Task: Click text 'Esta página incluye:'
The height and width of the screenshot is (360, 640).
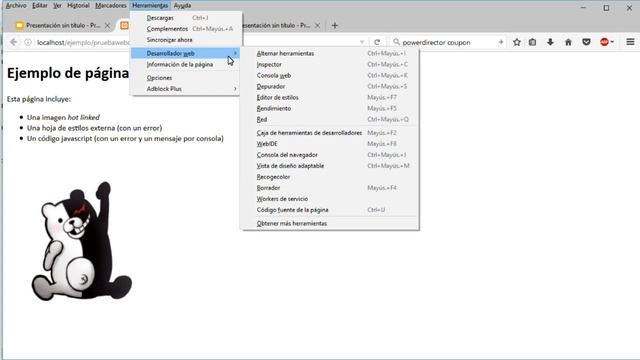Action: pos(39,99)
